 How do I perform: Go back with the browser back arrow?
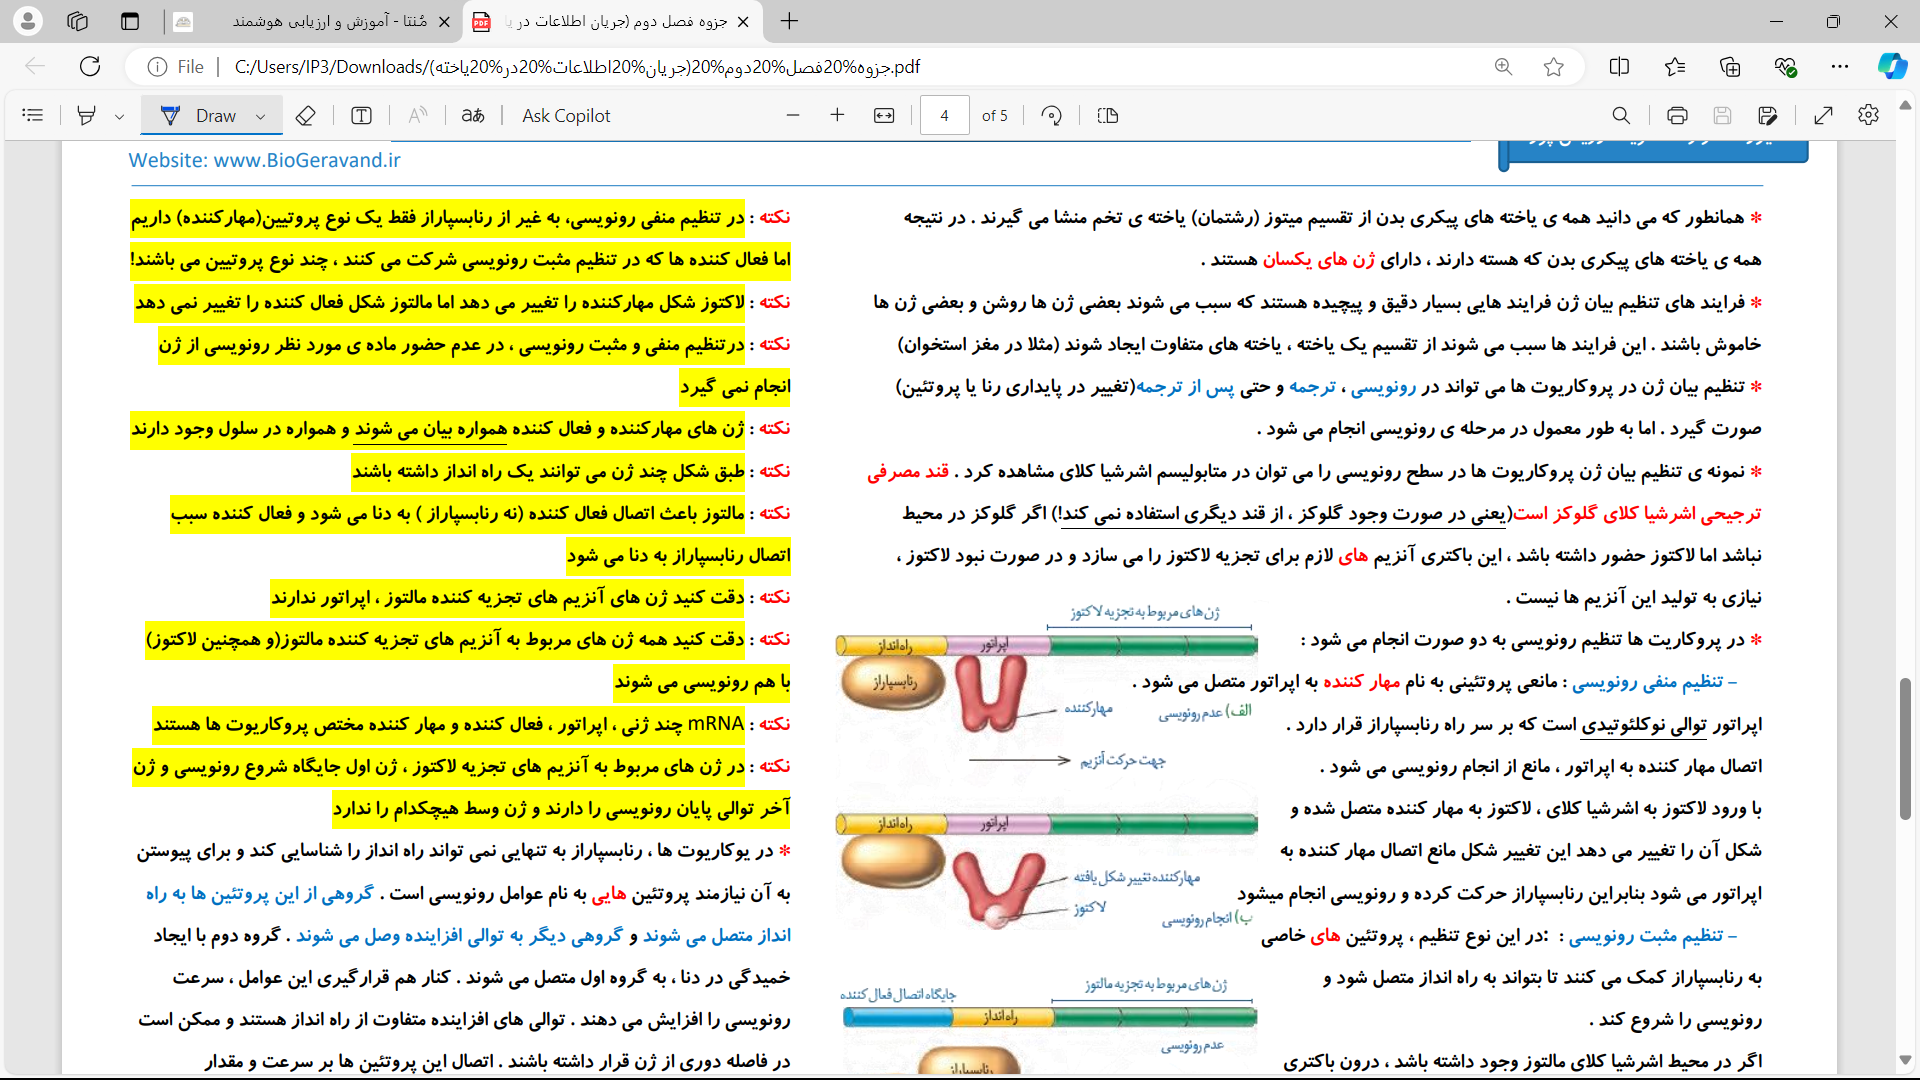click(35, 66)
